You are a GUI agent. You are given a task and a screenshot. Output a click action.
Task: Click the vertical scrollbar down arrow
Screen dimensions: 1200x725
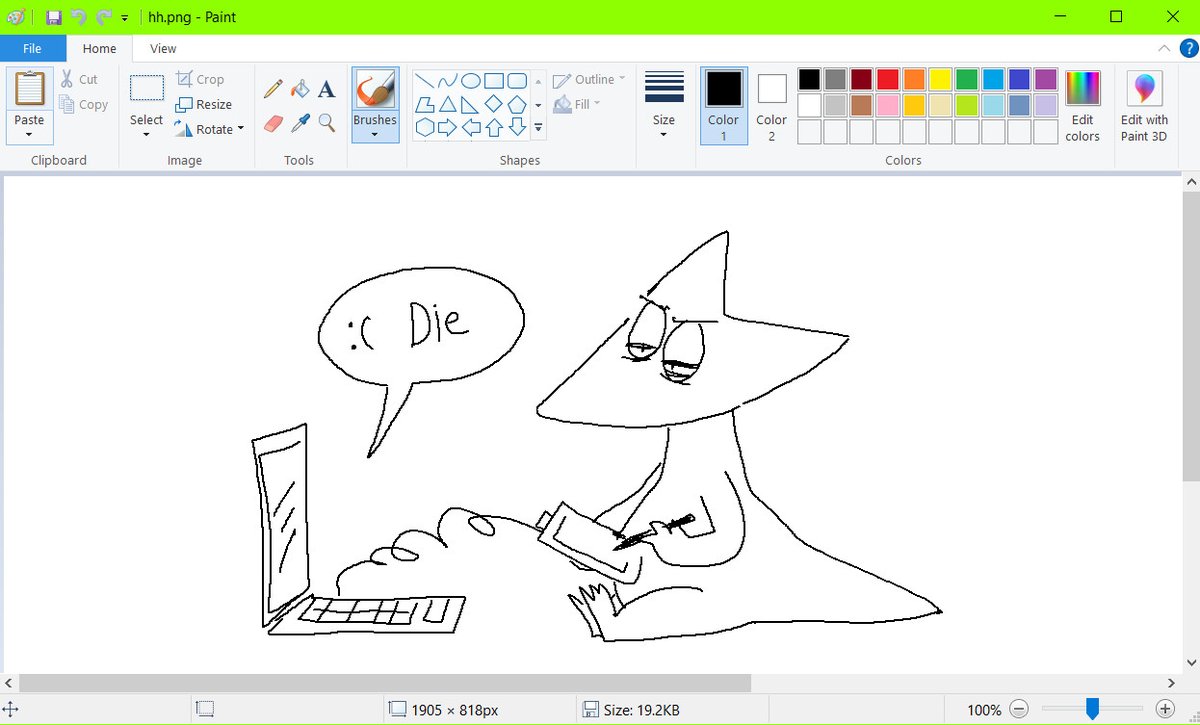[1191, 662]
